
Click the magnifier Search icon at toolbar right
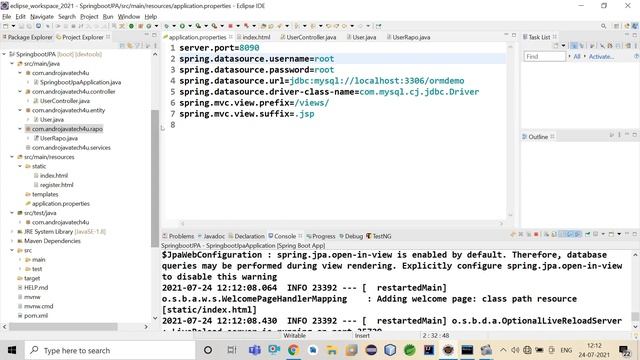pyautogui.click(x=603, y=26)
